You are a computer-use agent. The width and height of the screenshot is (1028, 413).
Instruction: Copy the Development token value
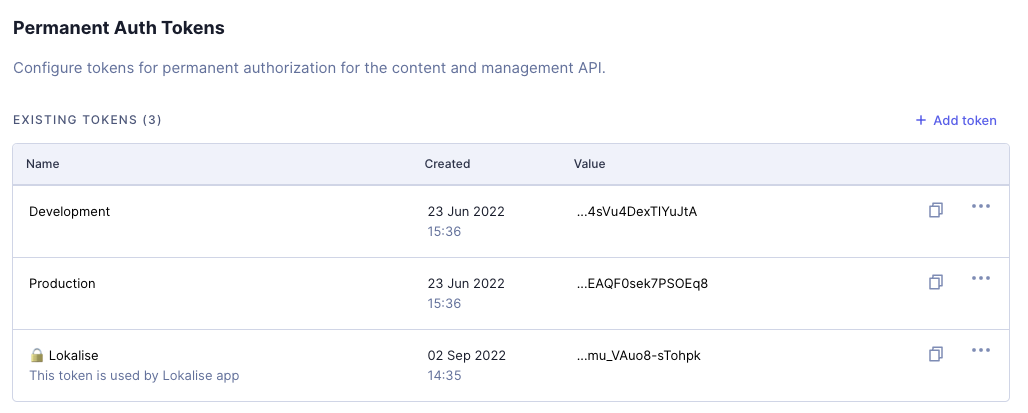[x=936, y=210]
